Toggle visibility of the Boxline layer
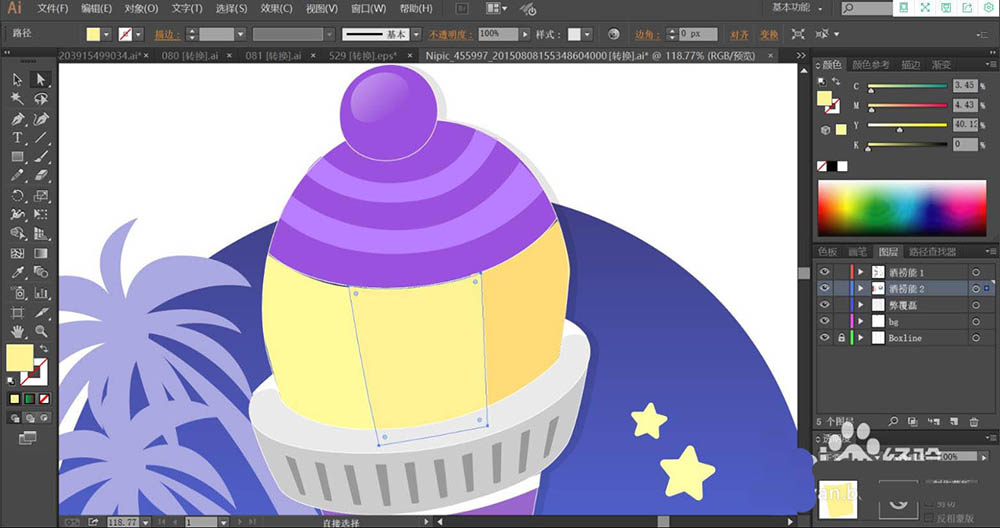1000x528 pixels. [825, 338]
